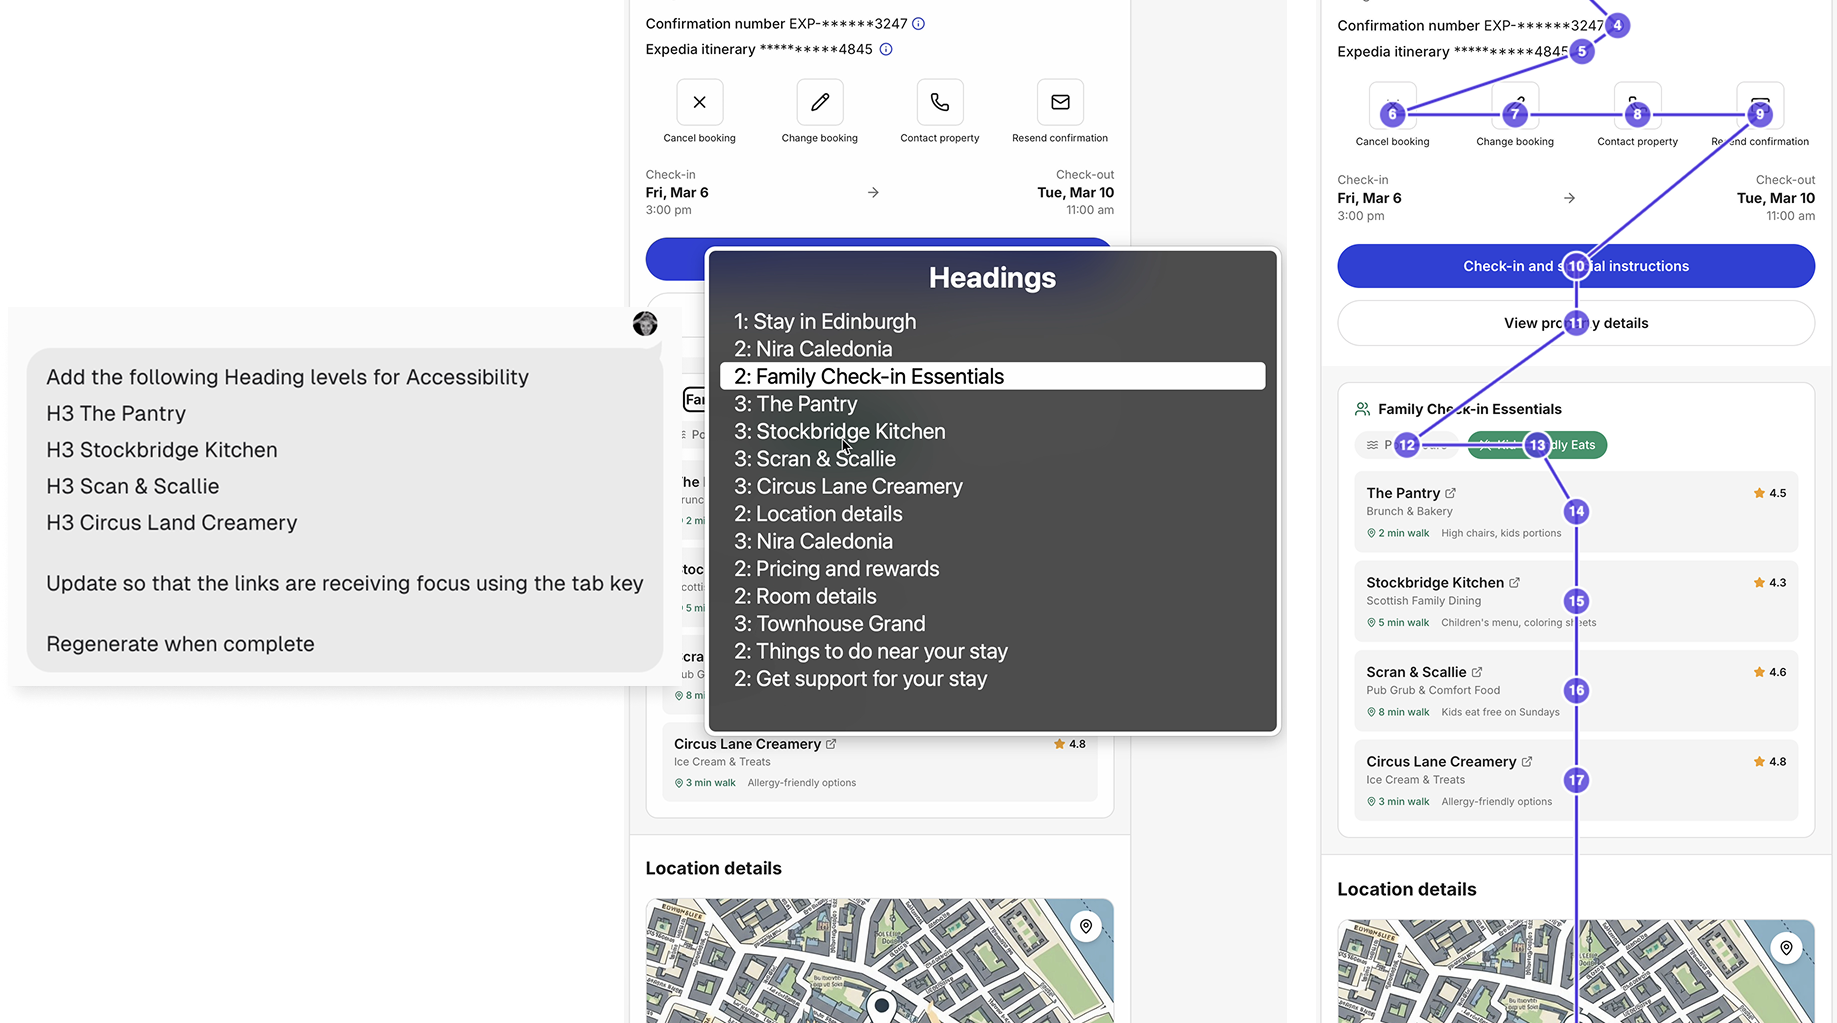Click the 'Location details' heading in right panel
The width and height of the screenshot is (1837, 1023).
click(1406, 889)
